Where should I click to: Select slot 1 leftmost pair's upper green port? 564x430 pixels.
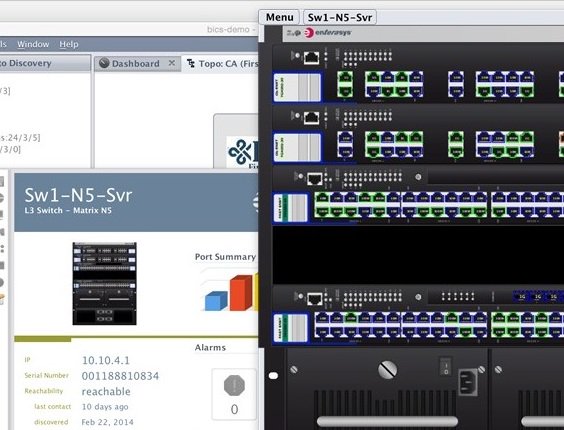(x=345, y=78)
